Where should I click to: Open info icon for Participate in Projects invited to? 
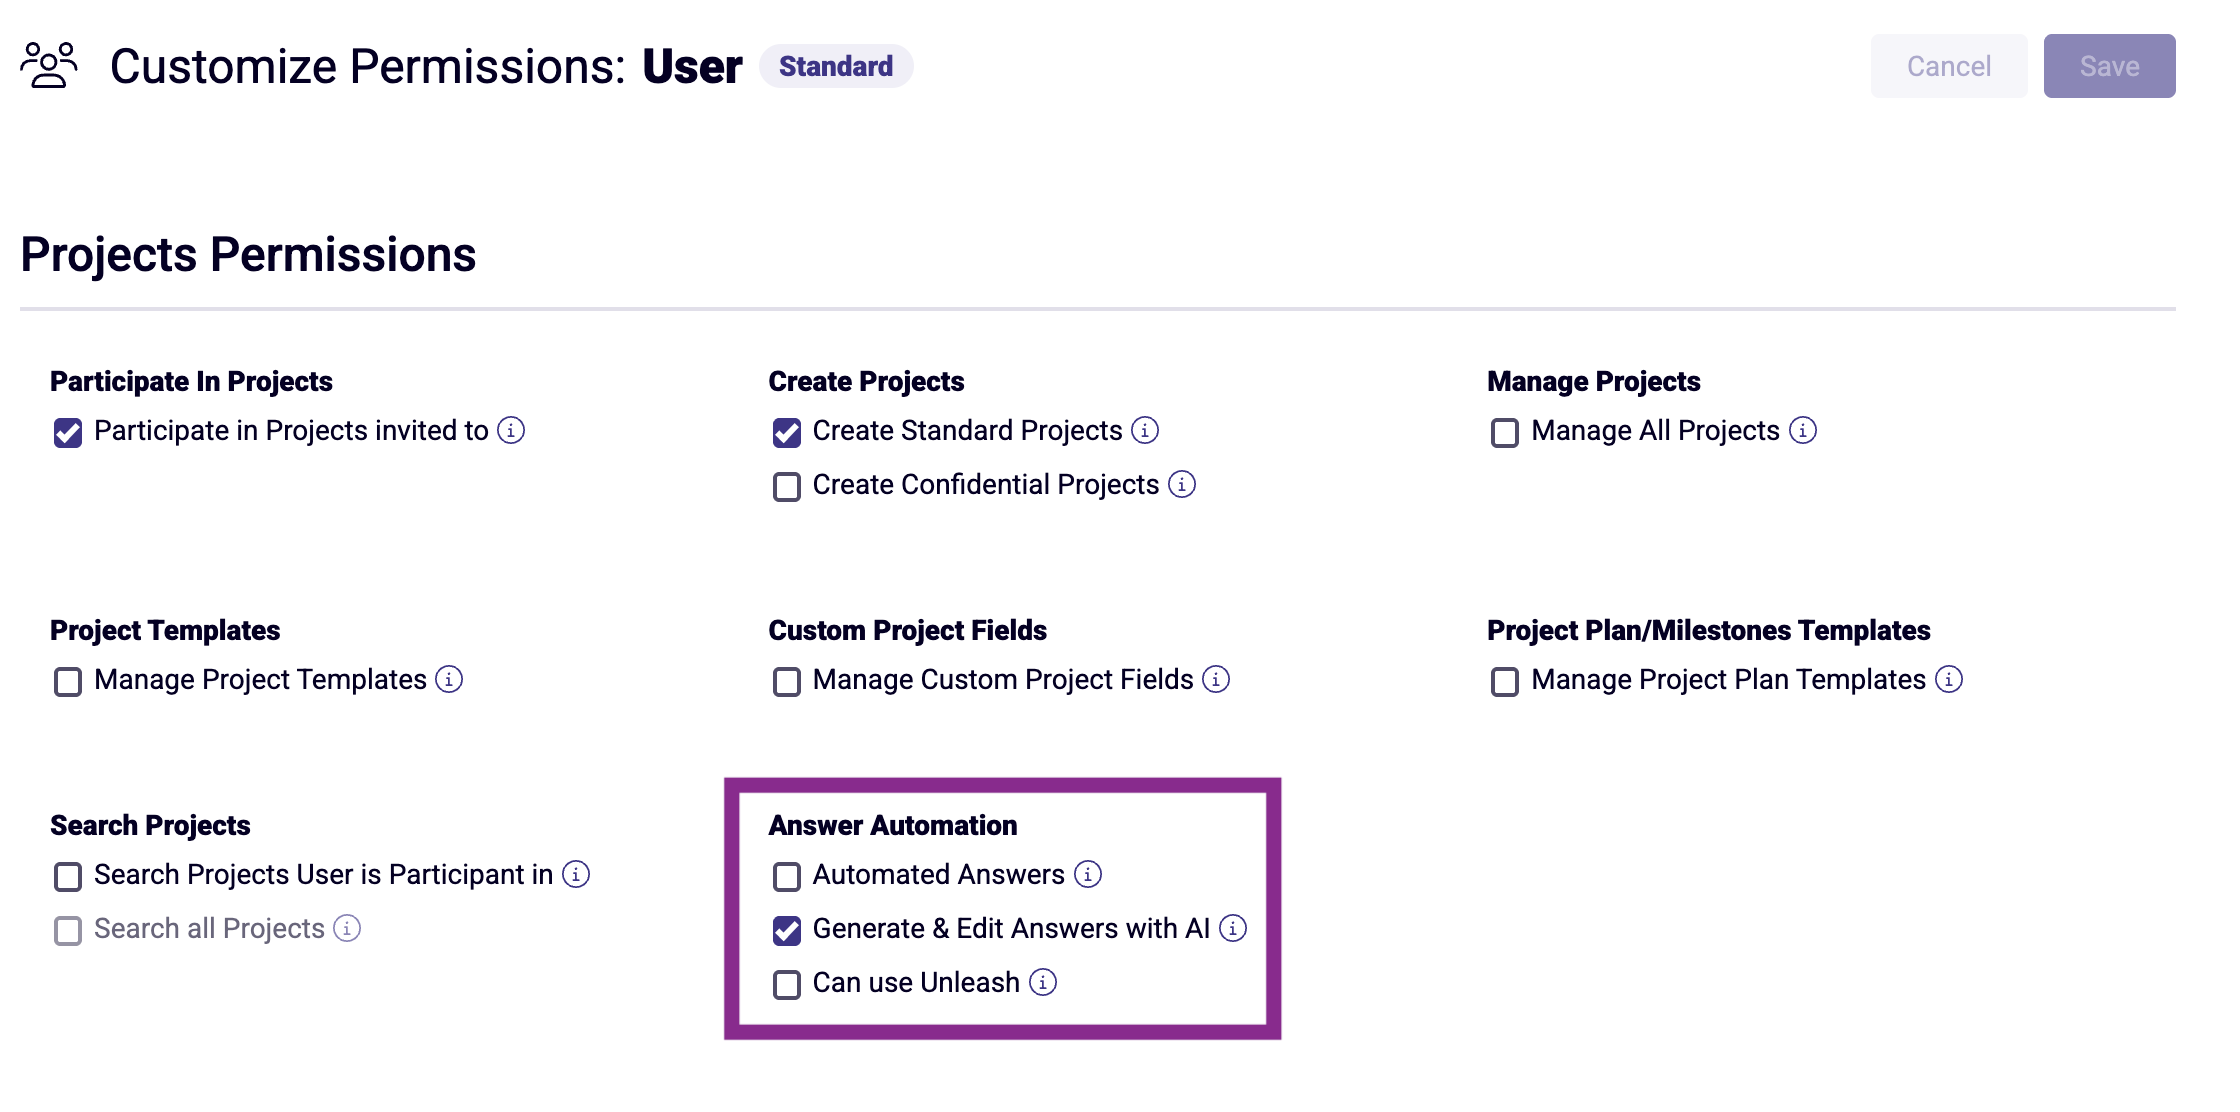[511, 430]
